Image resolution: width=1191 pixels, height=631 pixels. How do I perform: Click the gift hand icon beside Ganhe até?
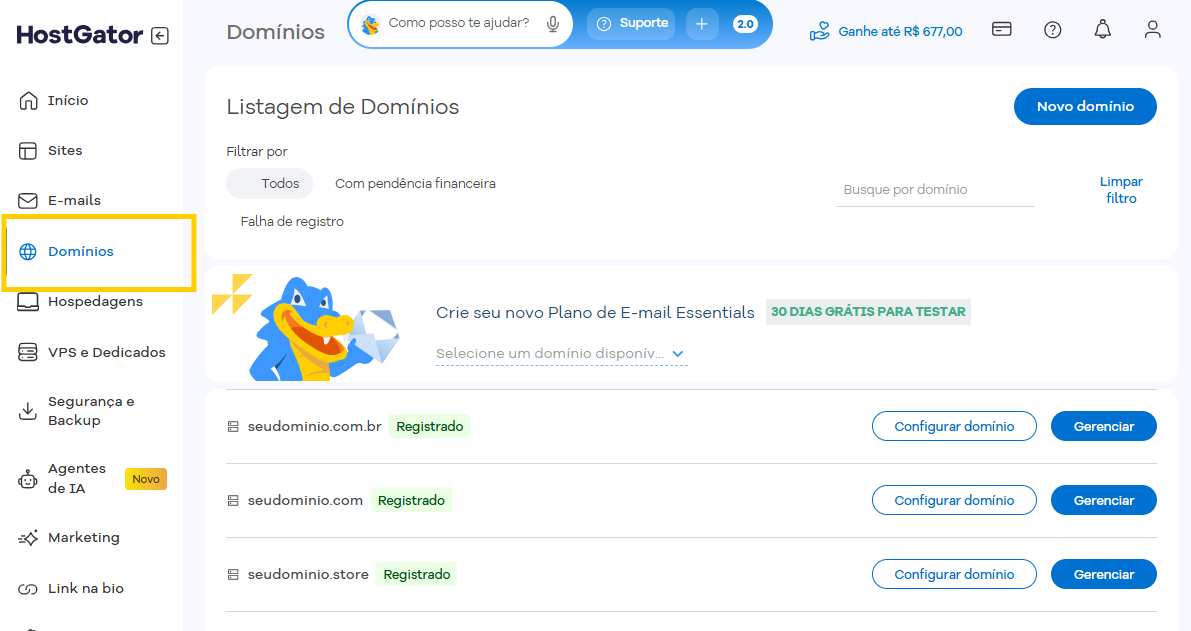coord(820,31)
